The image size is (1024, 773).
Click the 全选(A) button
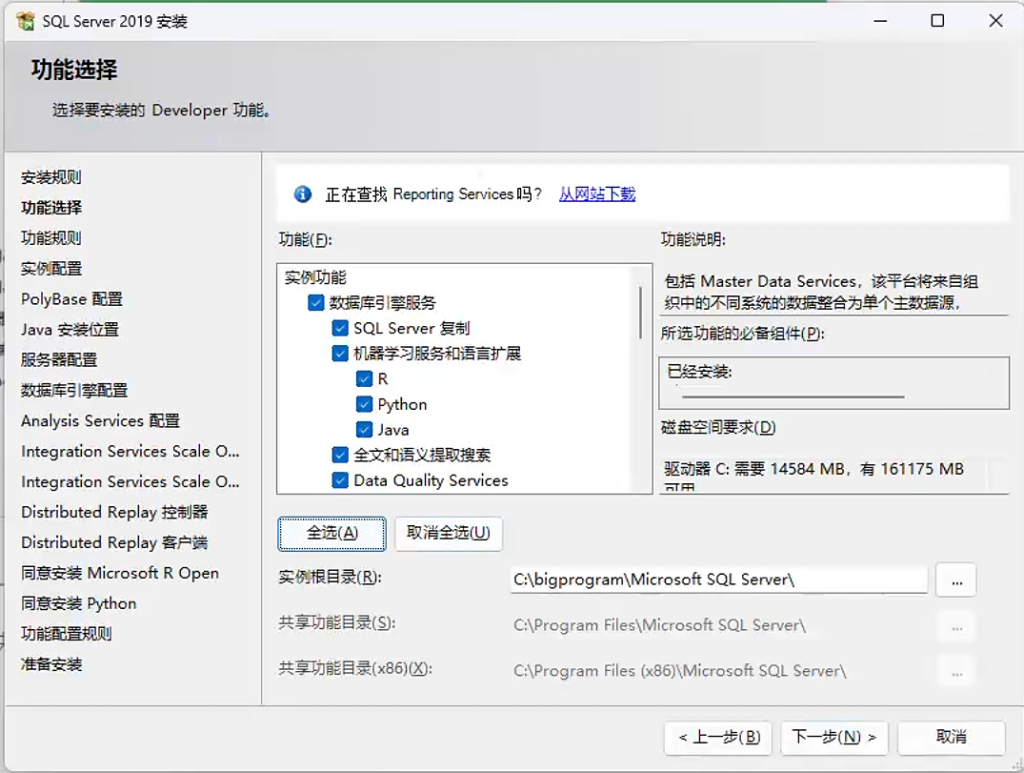(x=332, y=533)
